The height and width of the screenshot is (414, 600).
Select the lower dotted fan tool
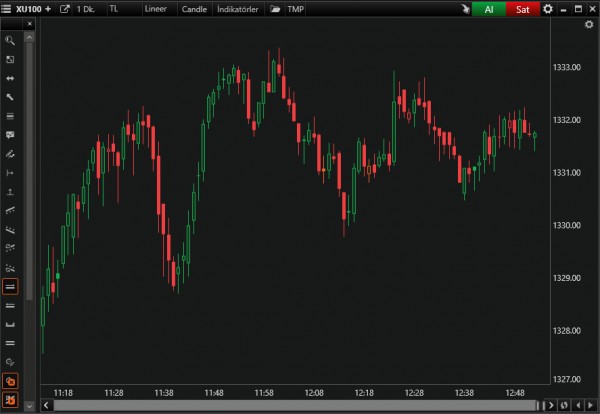(10, 267)
